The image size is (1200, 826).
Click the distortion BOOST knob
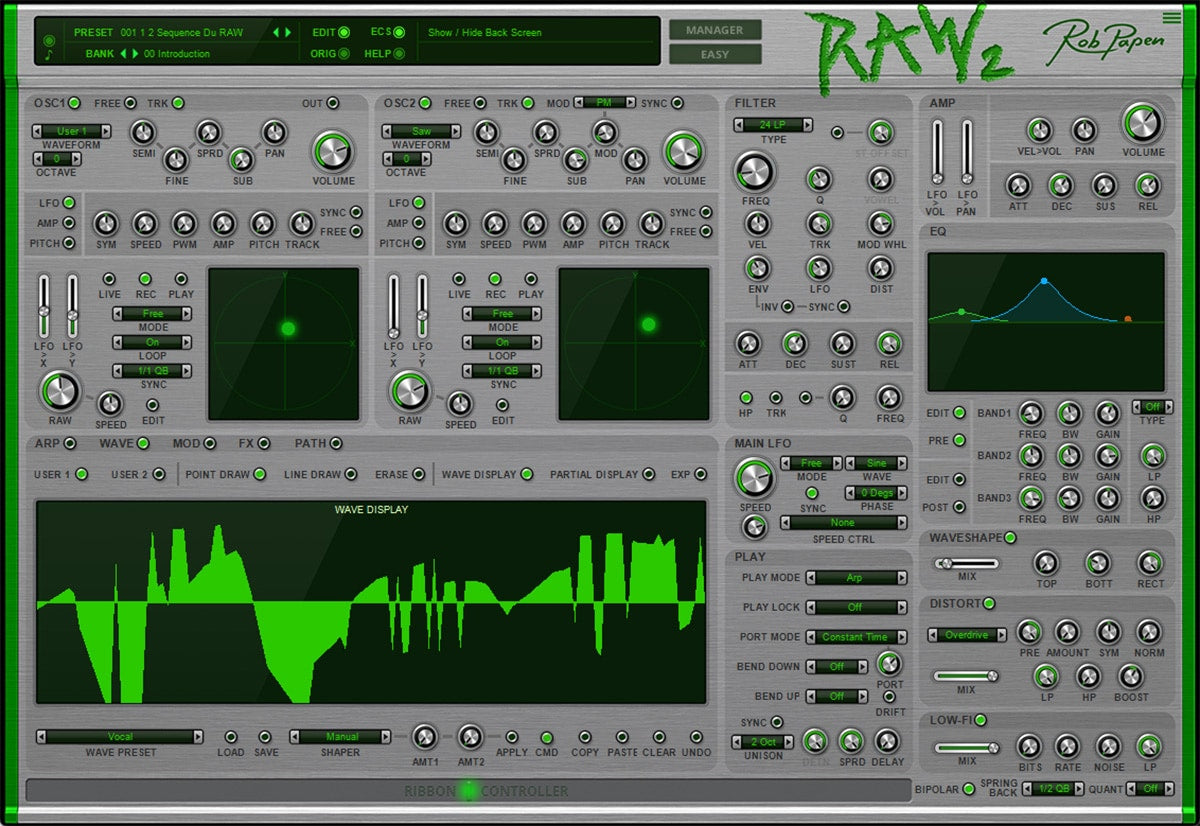[x=1130, y=676]
